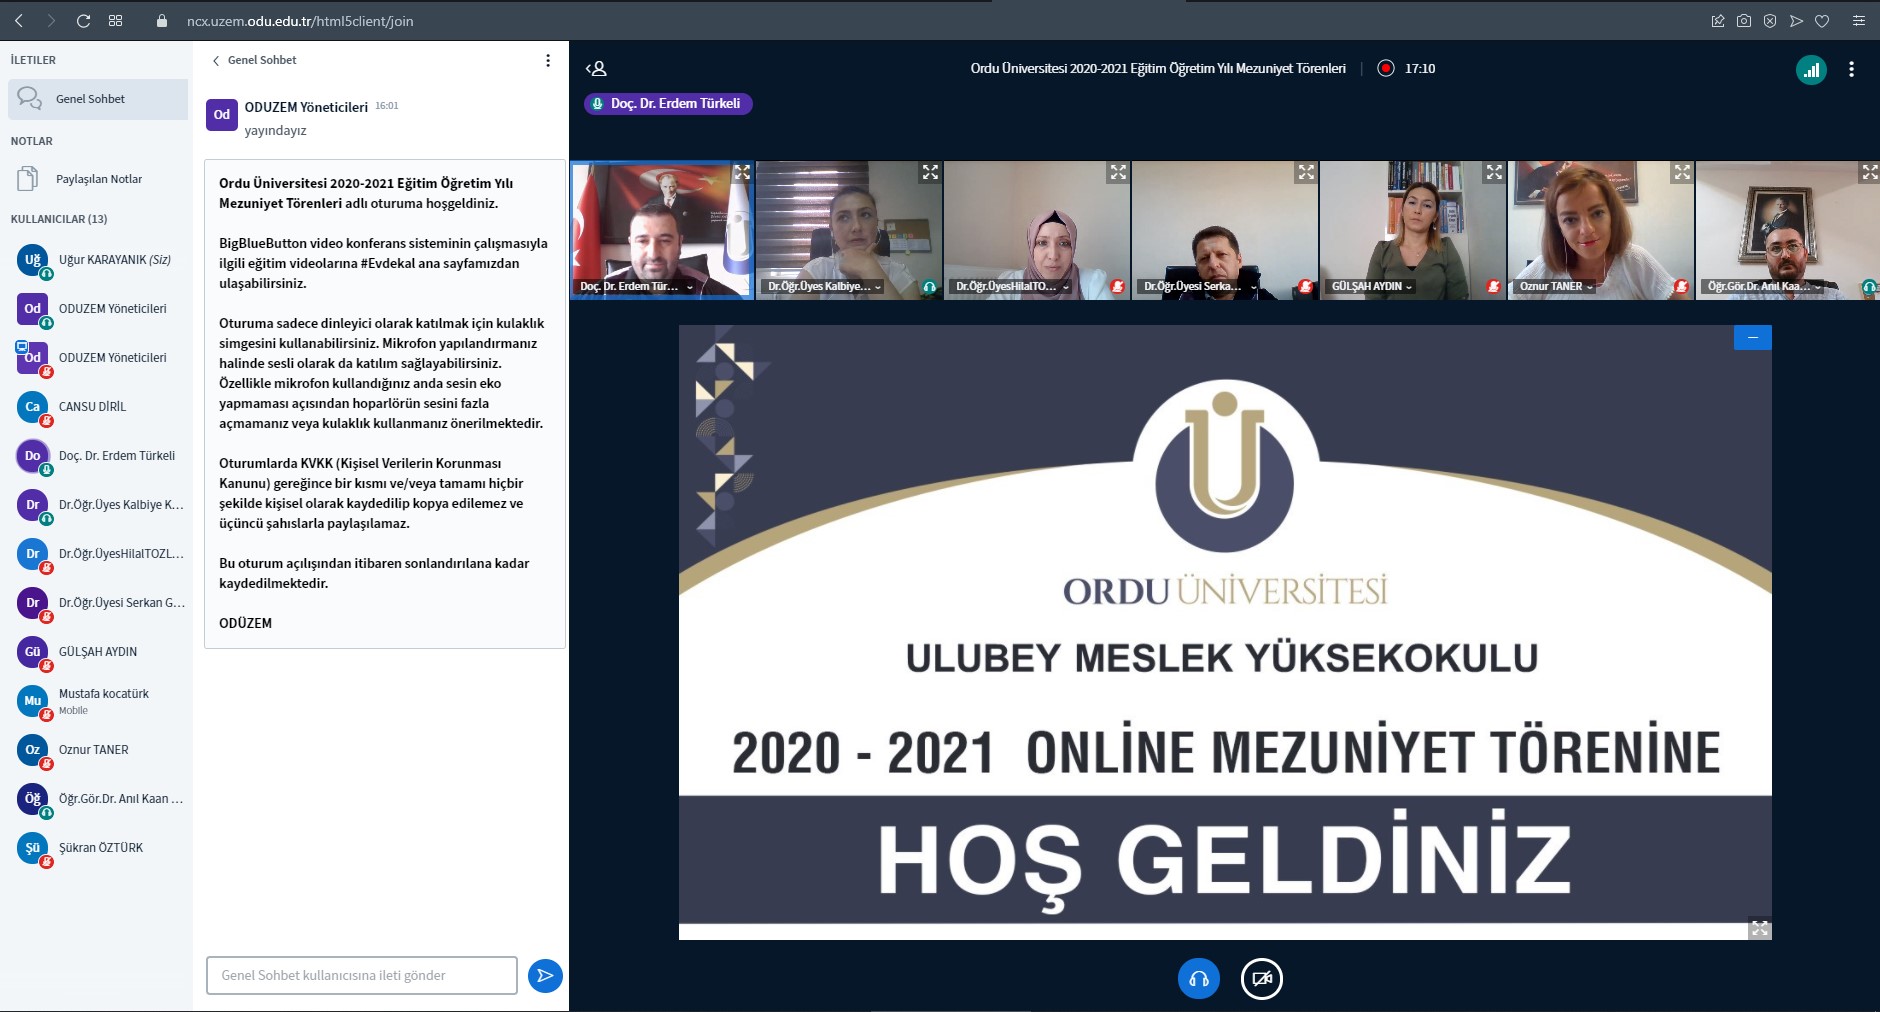The image size is (1880, 1012).
Task: Click the KULLANICILAR (13) heading
Action: coord(59,219)
